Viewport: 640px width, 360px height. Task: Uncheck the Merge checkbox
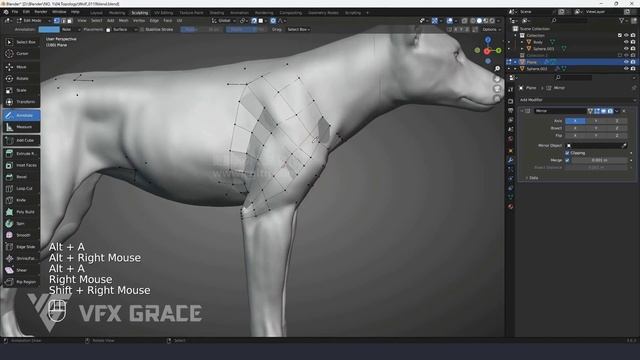567,160
